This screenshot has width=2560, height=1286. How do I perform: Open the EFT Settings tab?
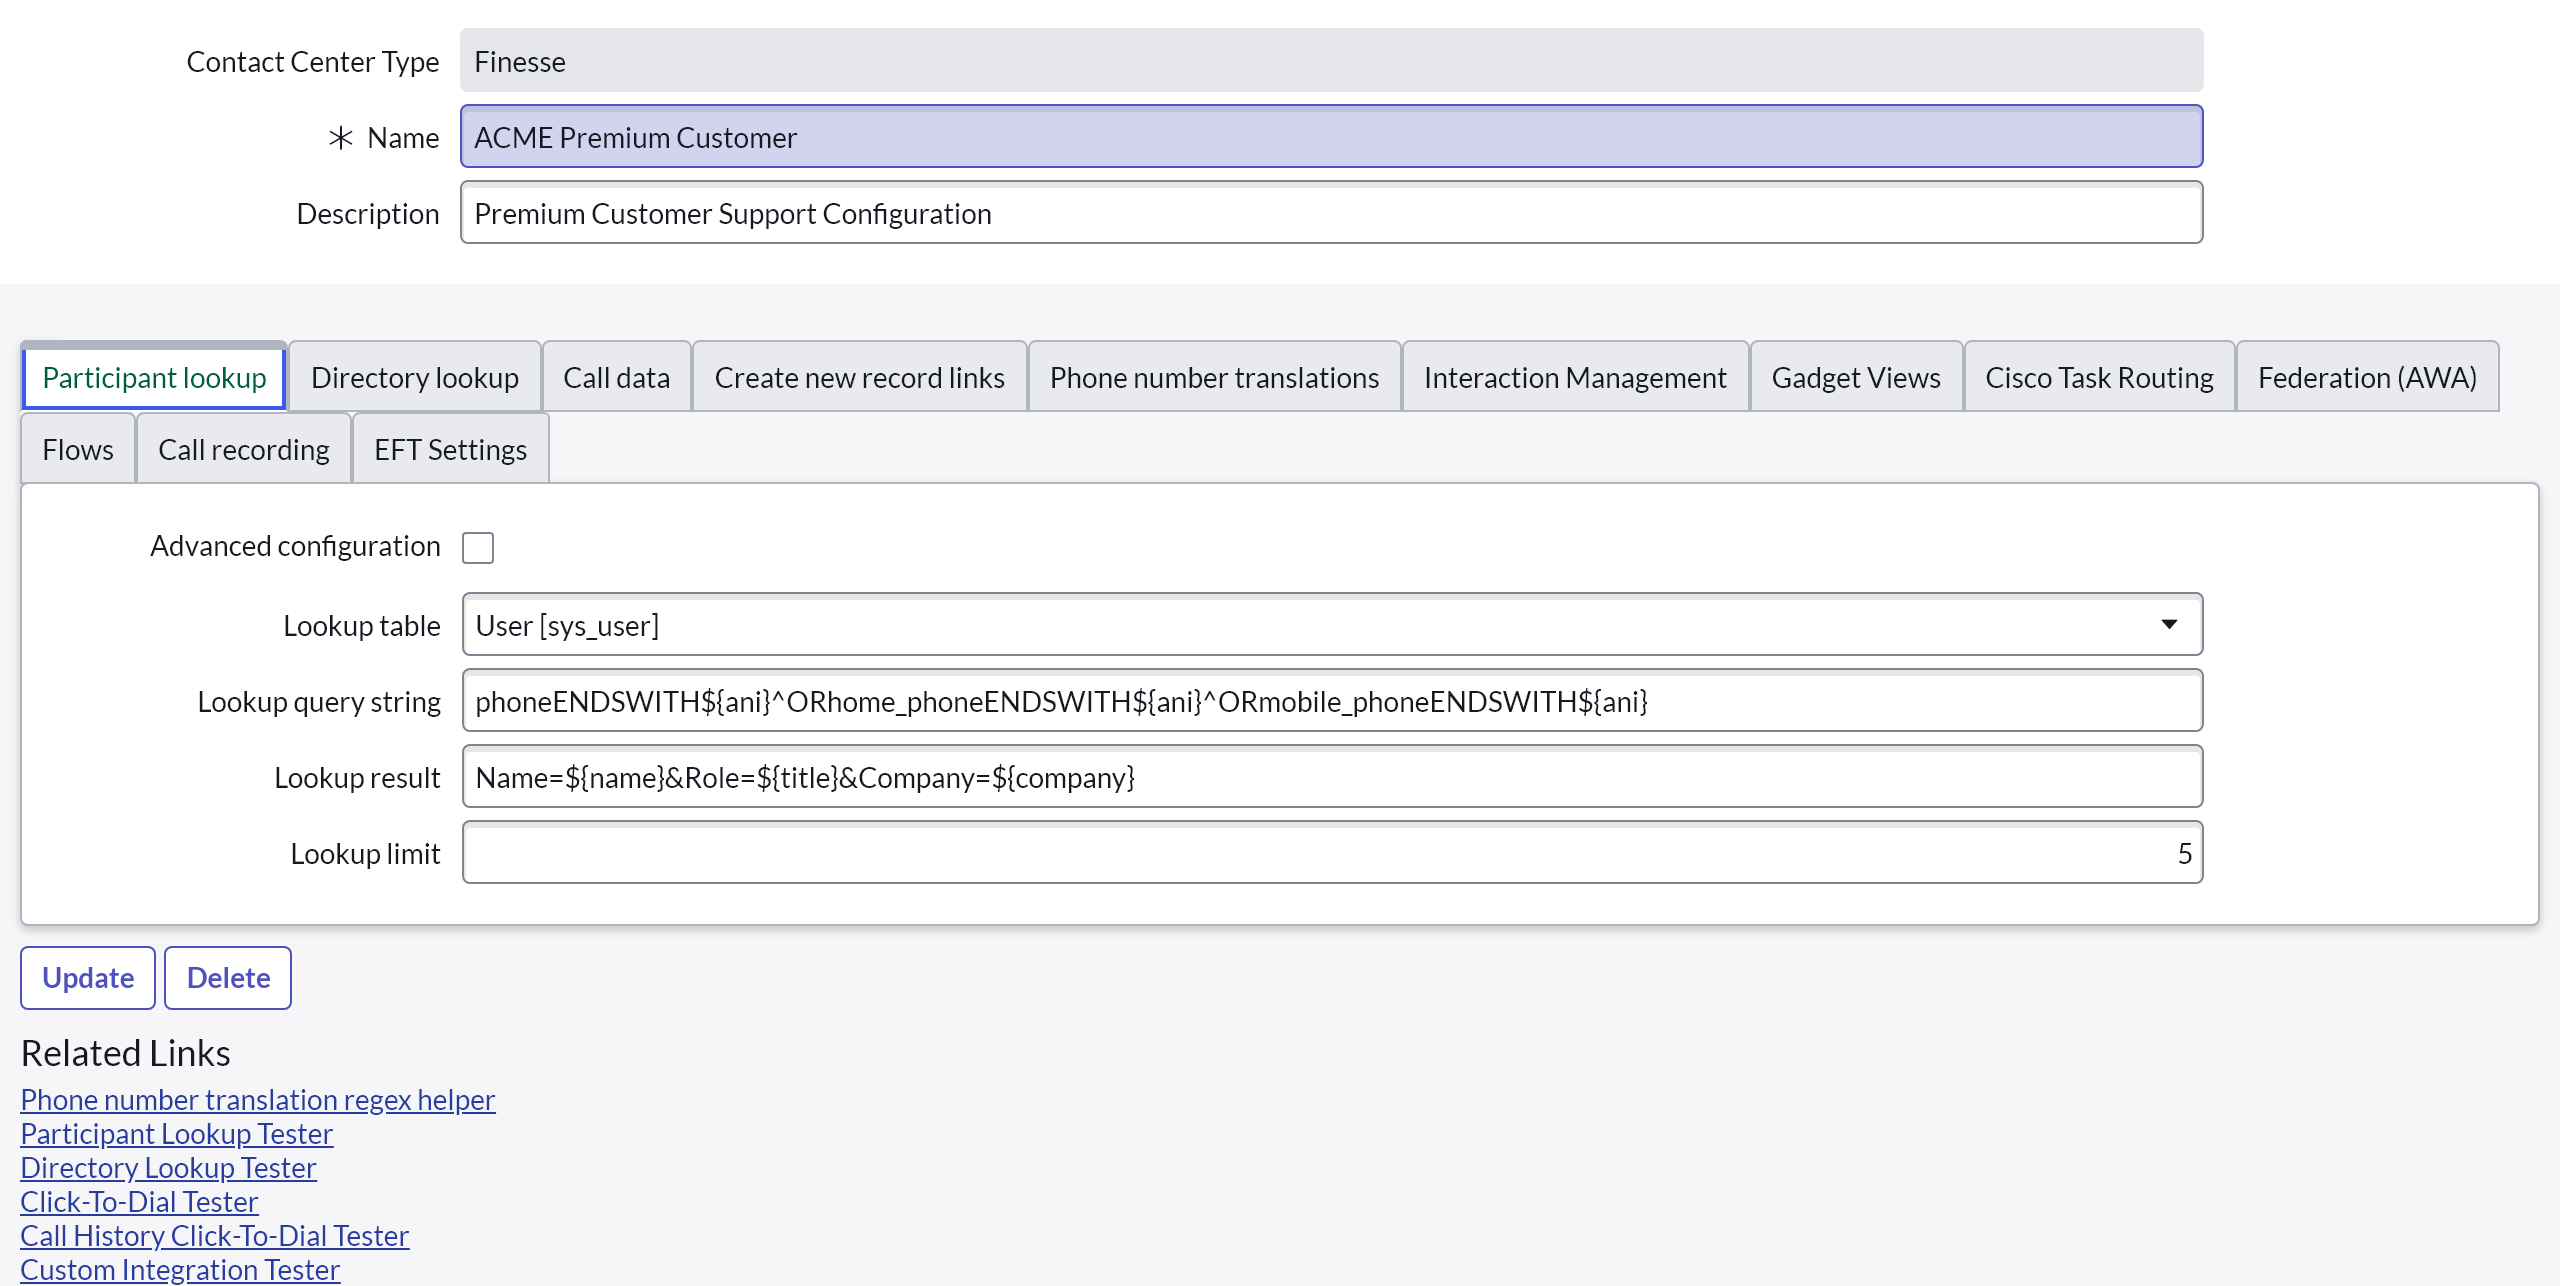point(450,449)
